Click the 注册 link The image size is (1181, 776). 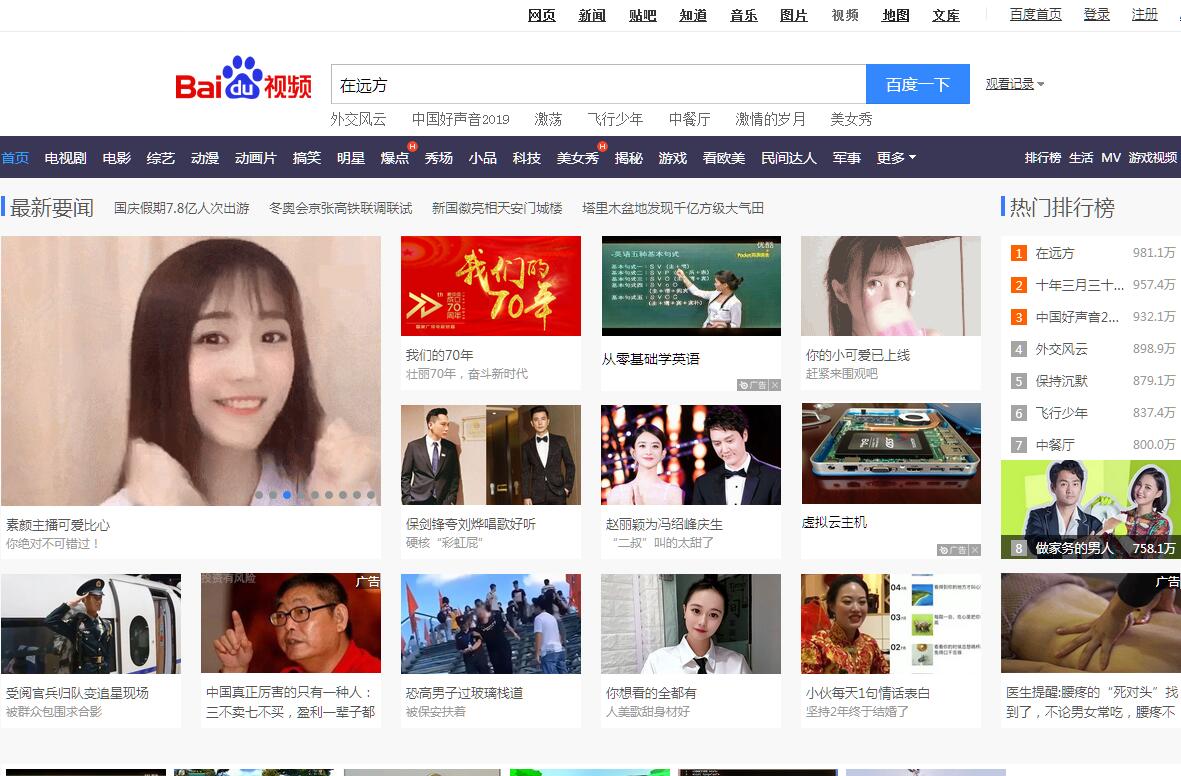(1145, 14)
